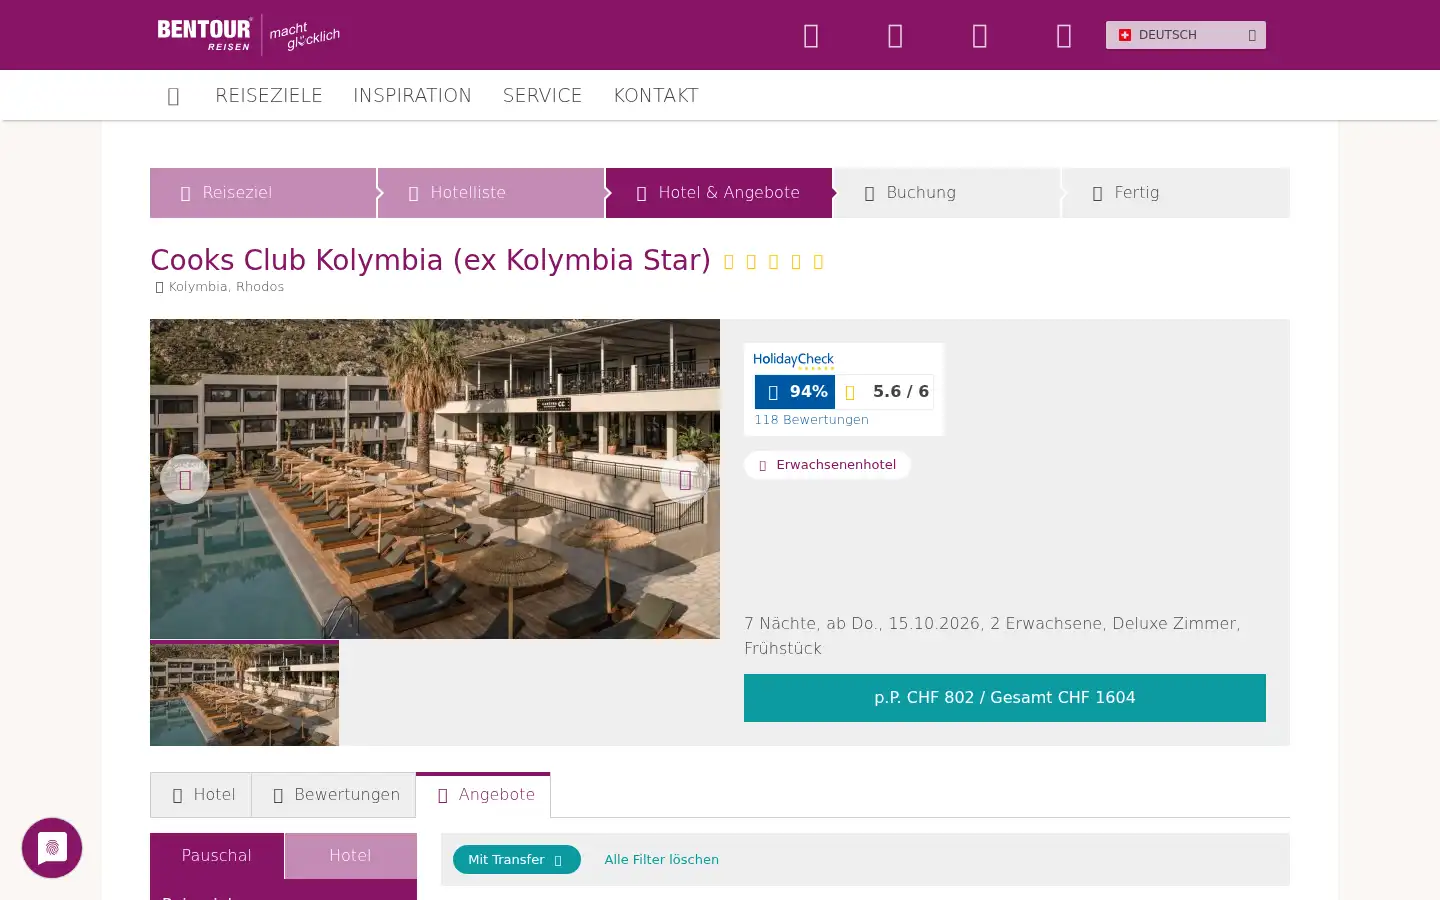Open the Kontakt menu
The image size is (1440, 900).
656,95
